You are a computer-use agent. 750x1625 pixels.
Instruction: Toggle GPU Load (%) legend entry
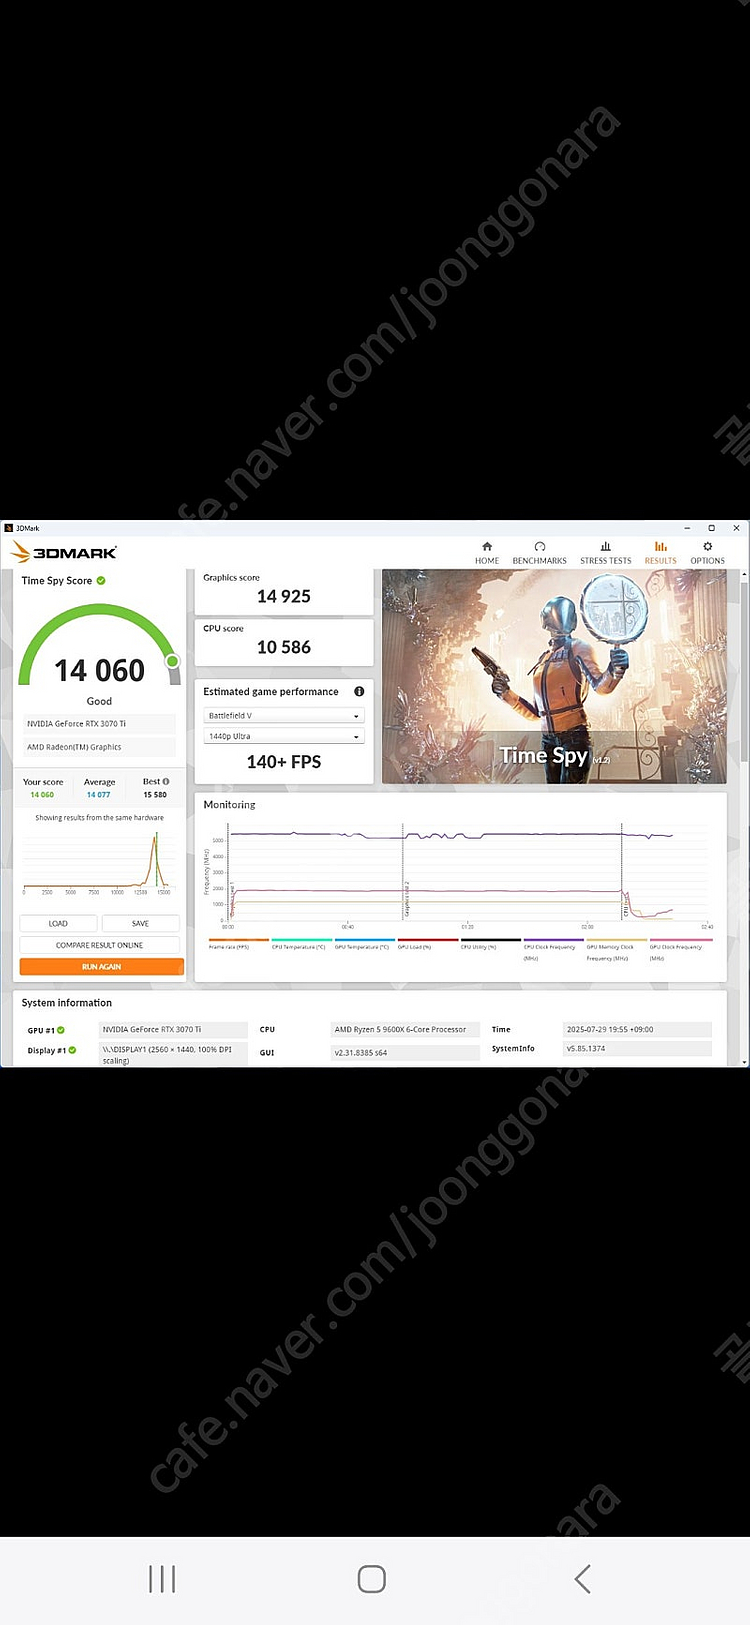427,943
